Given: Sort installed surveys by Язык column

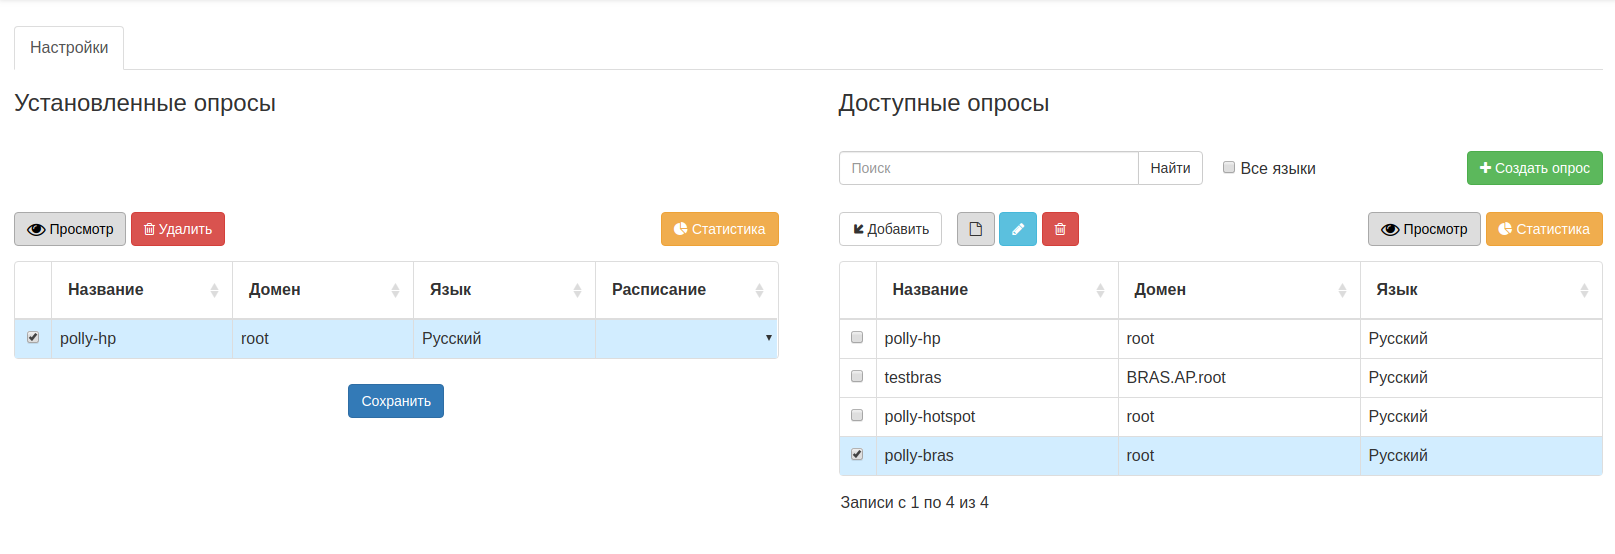Looking at the screenshot, I should click(x=504, y=290).
